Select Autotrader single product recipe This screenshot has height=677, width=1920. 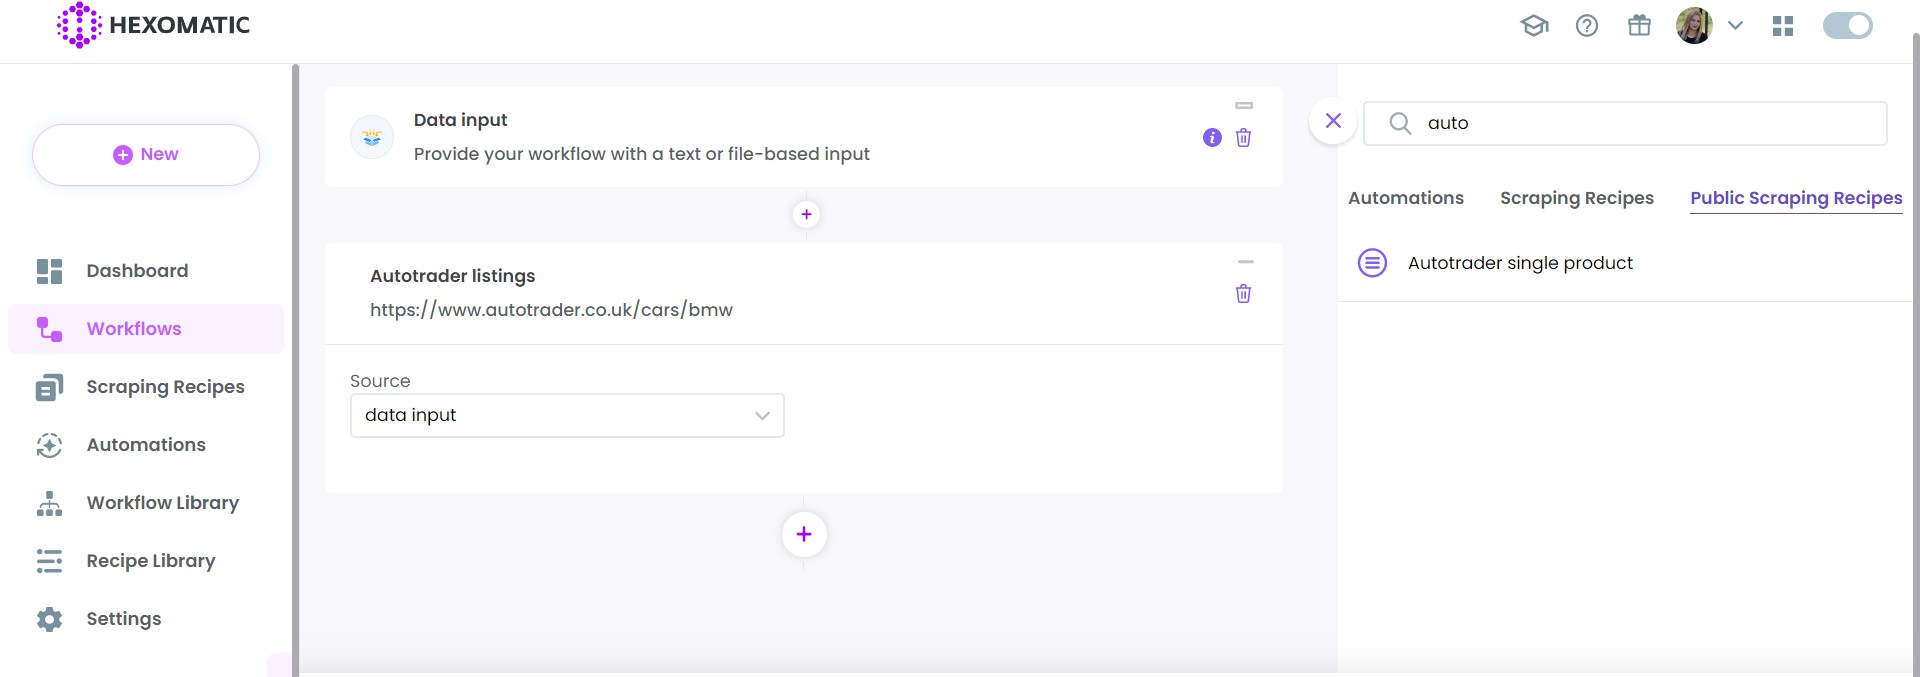tap(1519, 263)
